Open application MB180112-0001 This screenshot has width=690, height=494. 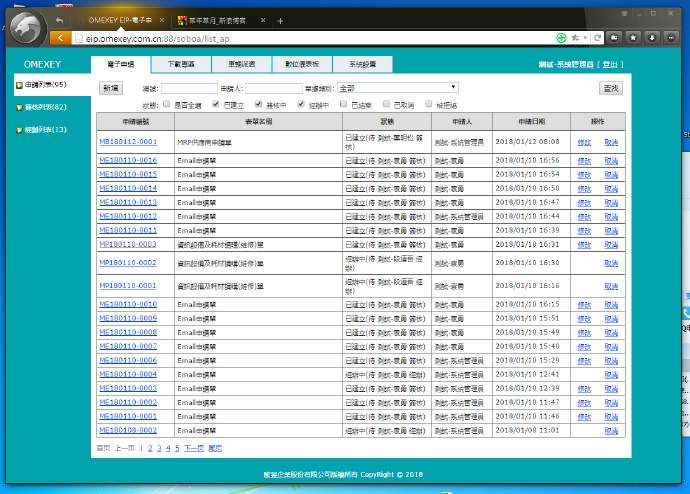[128, 142]
